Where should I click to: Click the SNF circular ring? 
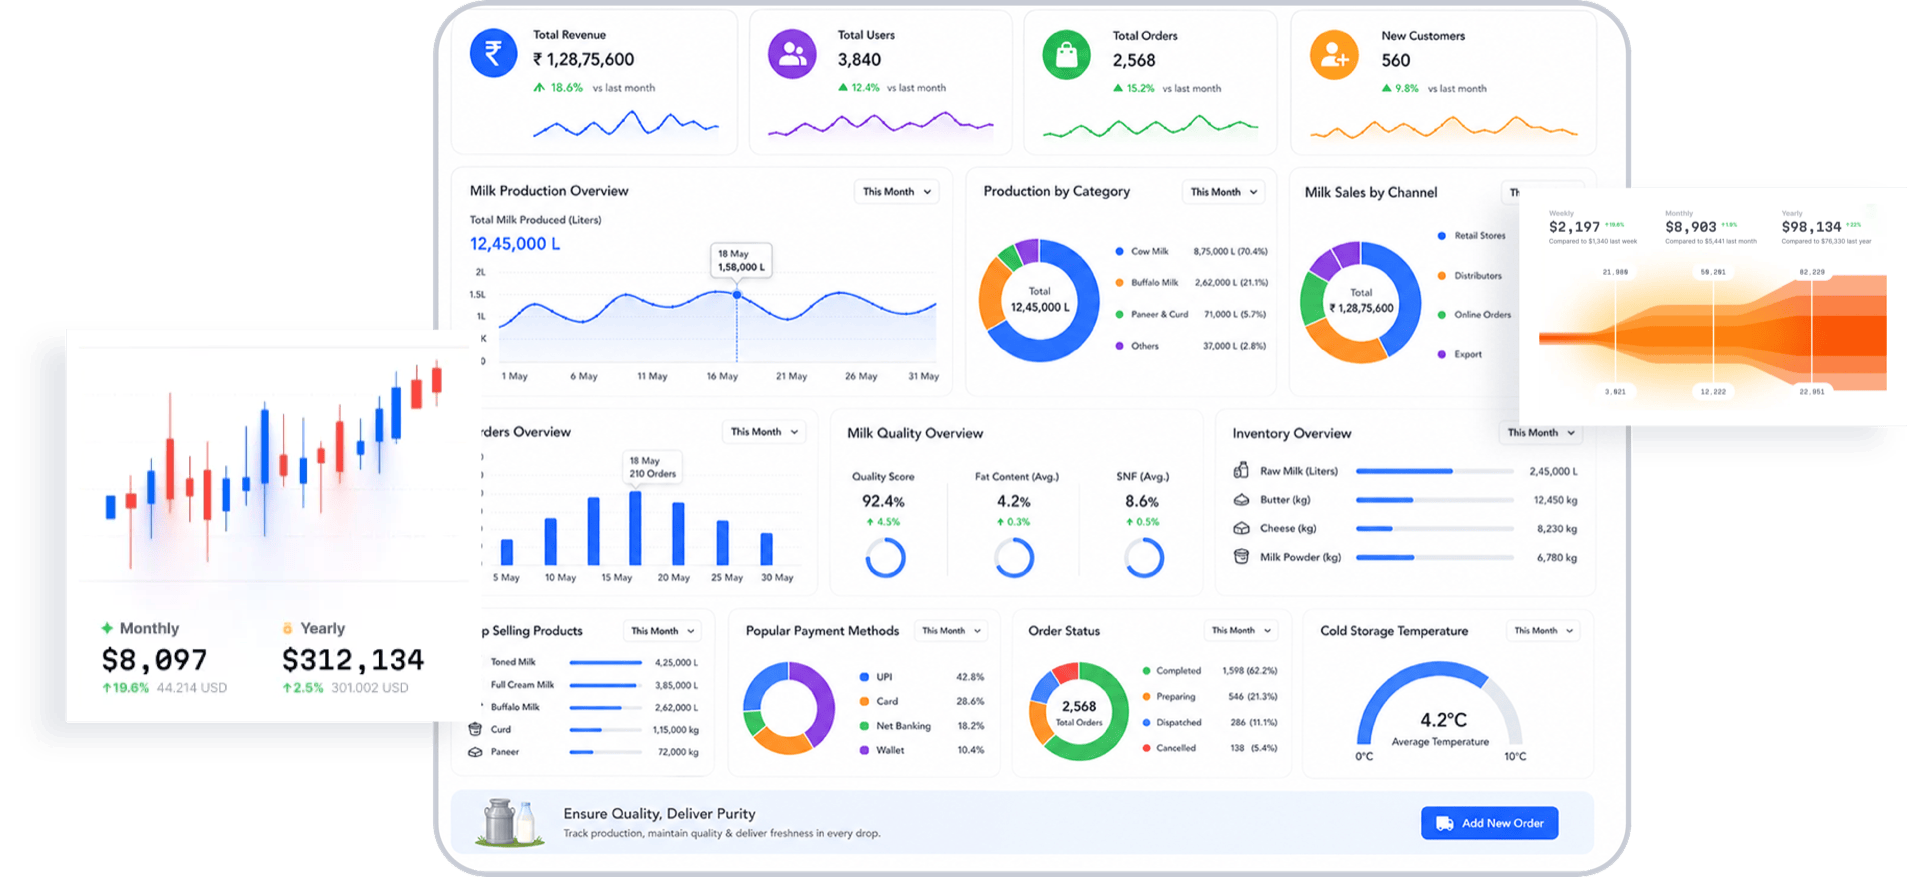[1144, 558]
